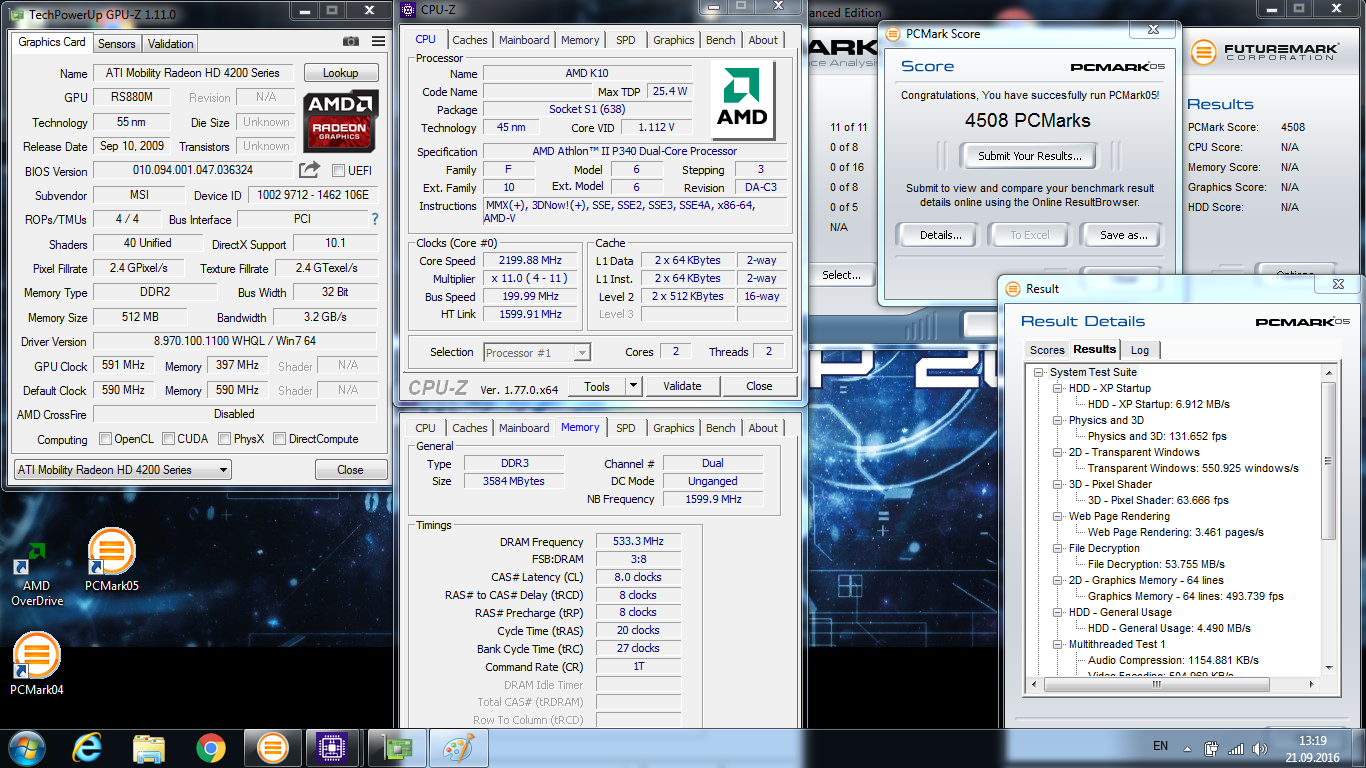The image size is (1366, 768).
Task: Select the PCMark05 desktop icon
Action: point(112,560)
